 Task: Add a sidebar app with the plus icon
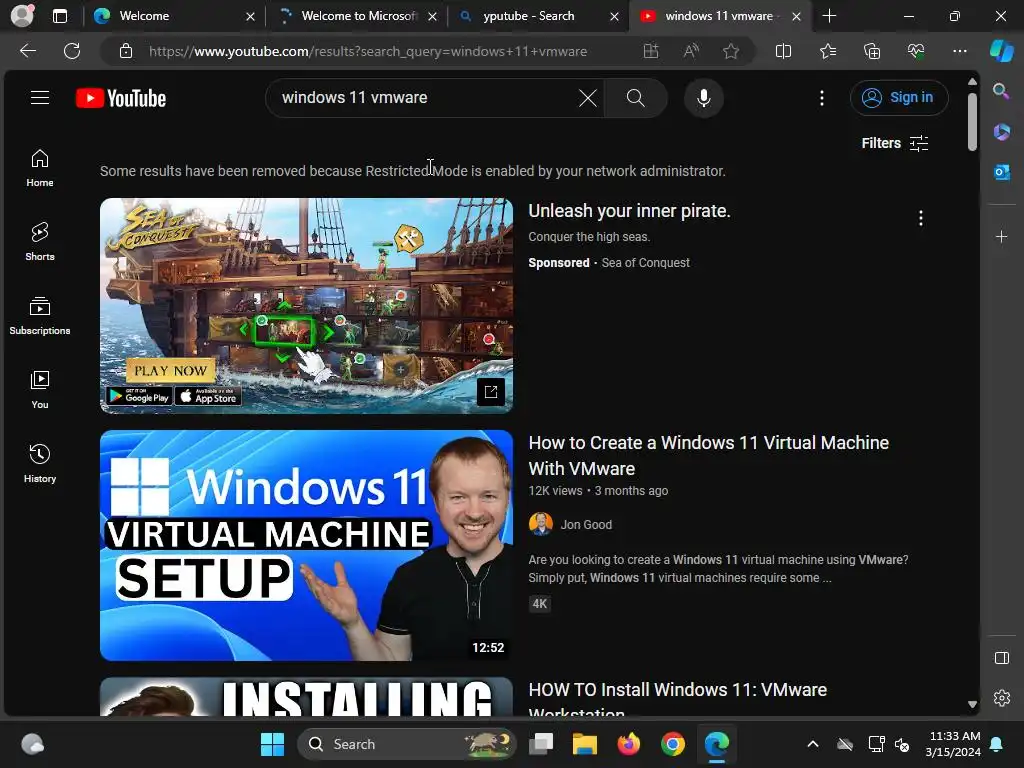click(x=1001, y=236)
